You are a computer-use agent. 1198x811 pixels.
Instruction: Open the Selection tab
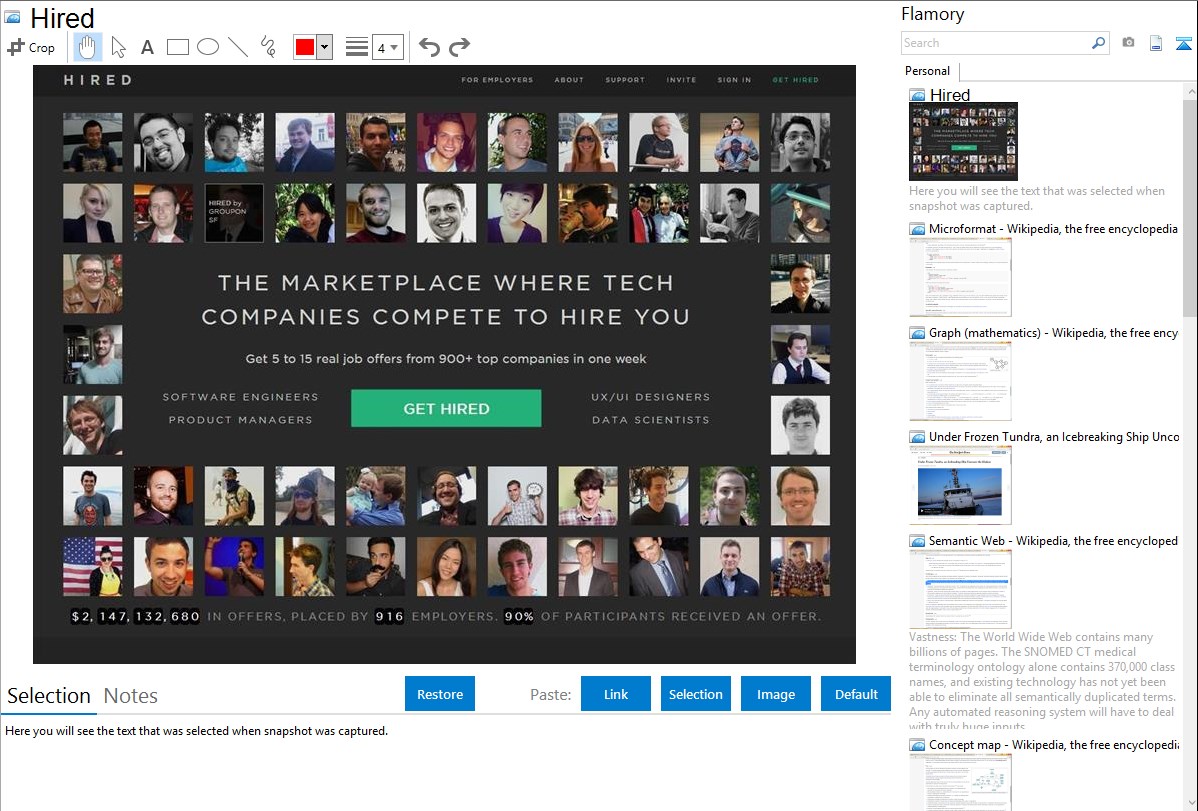49,696
